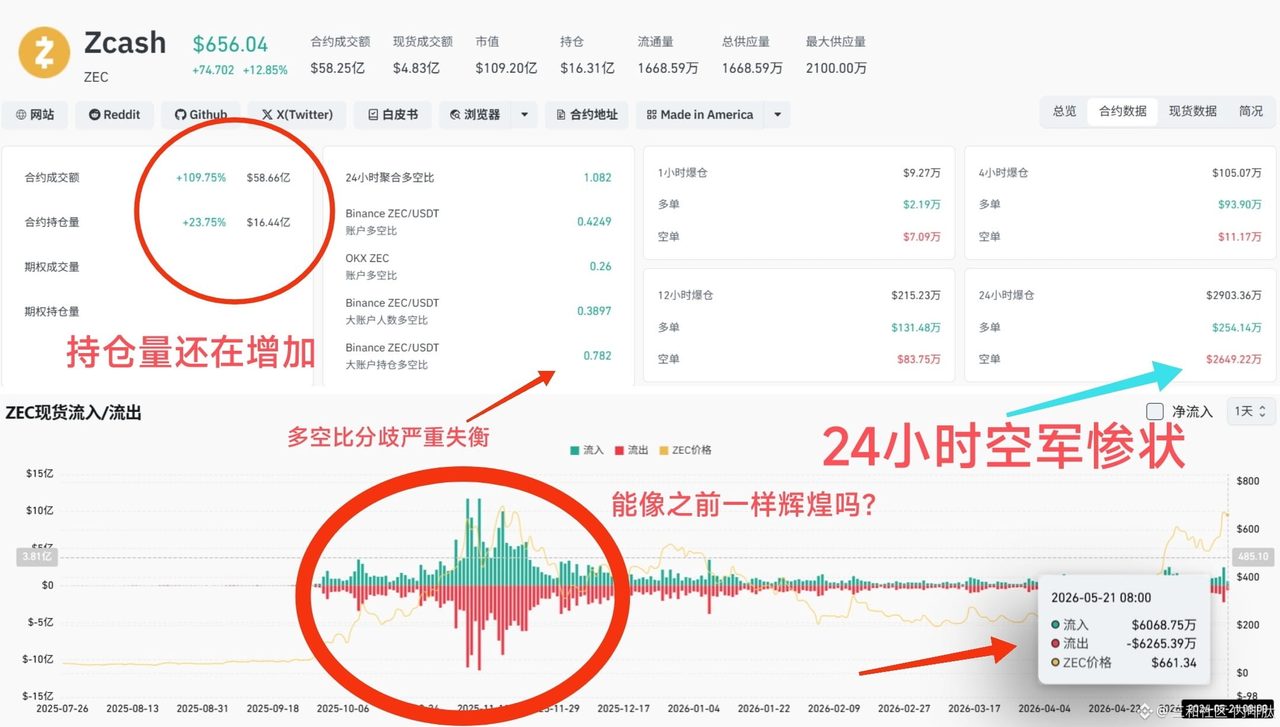Click the 市值 $109.20亿 stat
The height and width of the screenshot is (727, 1280).
[x=506, y=55]
